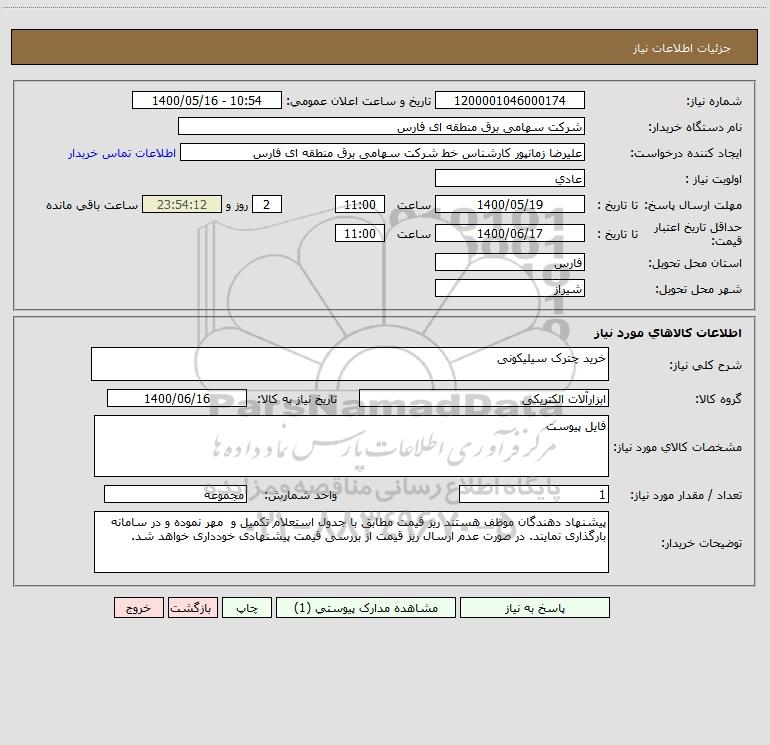Click the label تاریخ نیاز به کالا
The image size is (770, 745).
click(x=298, y=399)
